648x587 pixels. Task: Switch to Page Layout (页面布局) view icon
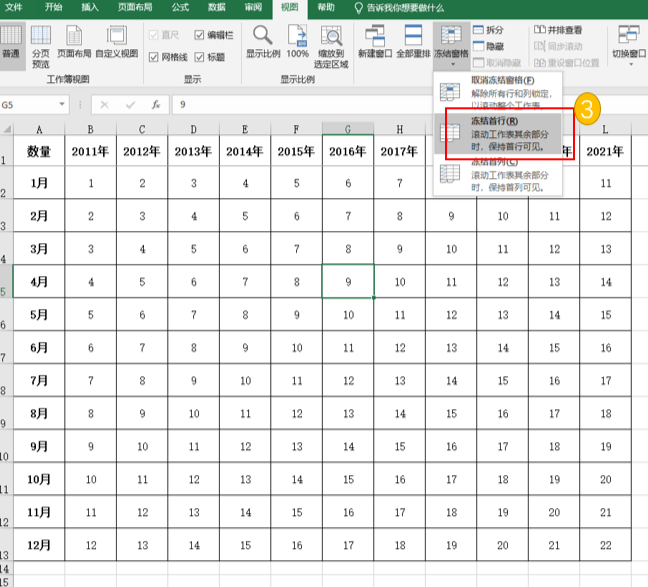point(74,41)
